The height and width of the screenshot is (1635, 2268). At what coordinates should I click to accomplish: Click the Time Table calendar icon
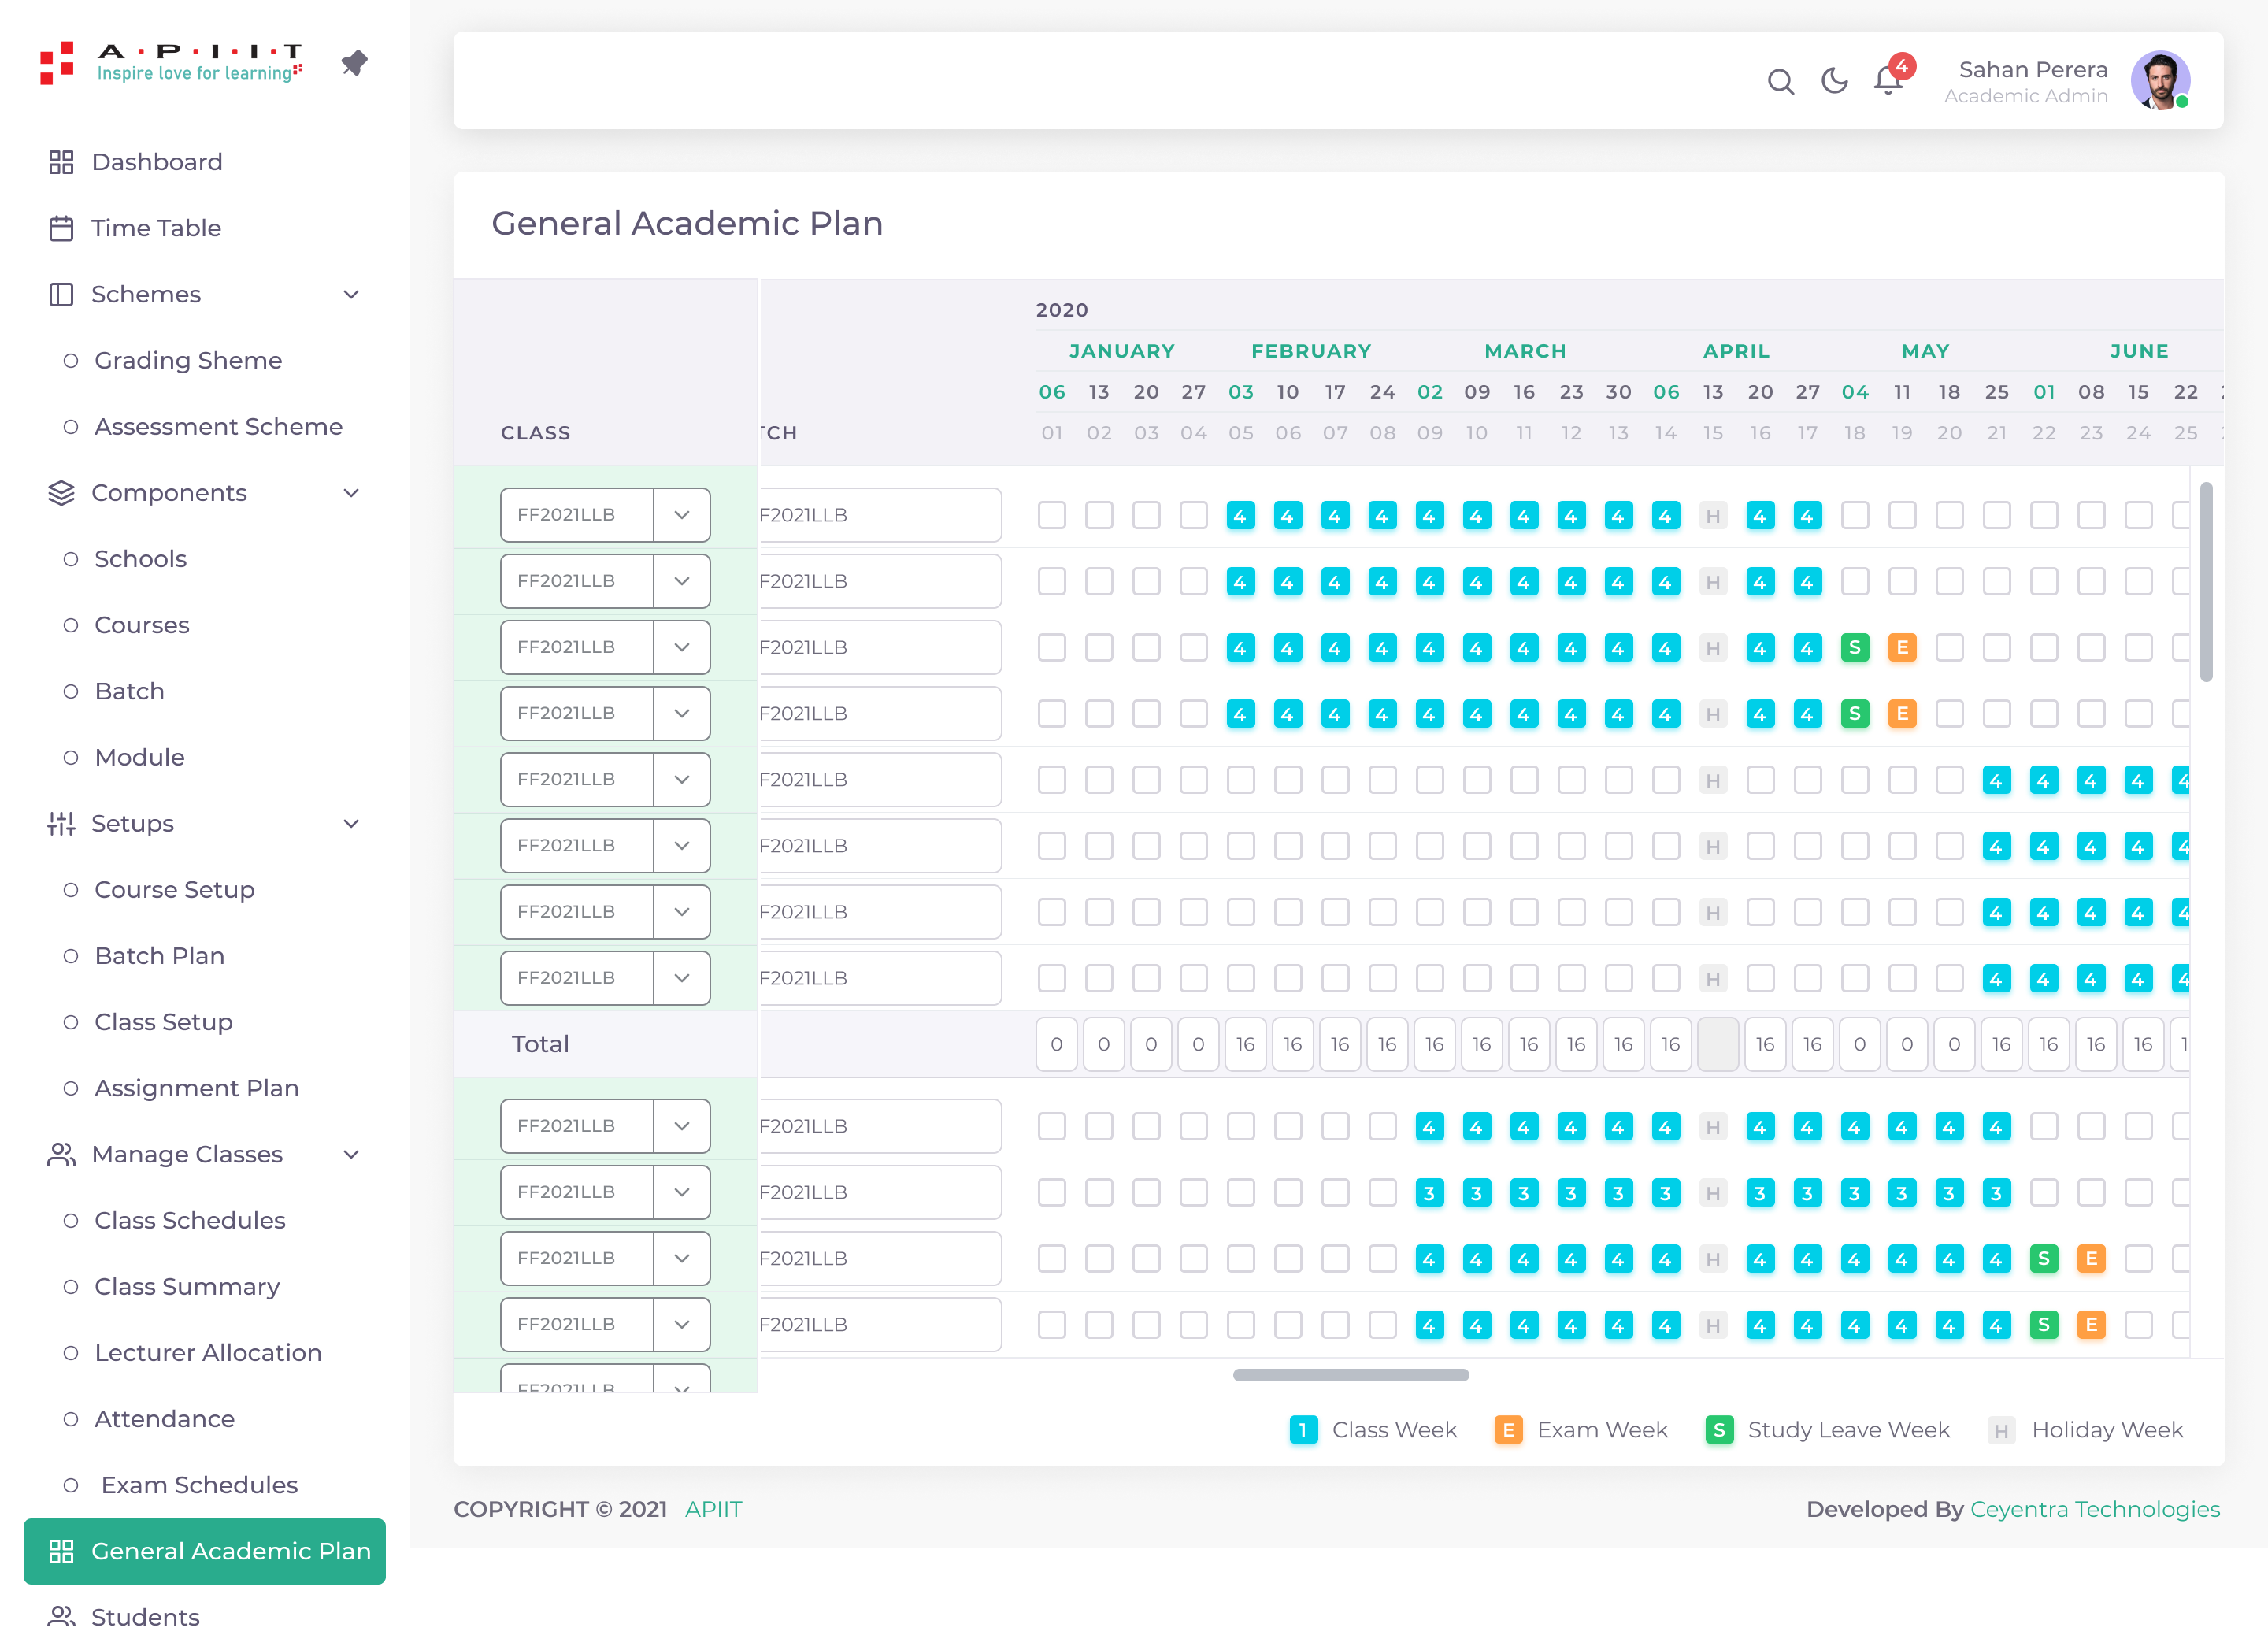pyautogui.click(x=61, y=228)
